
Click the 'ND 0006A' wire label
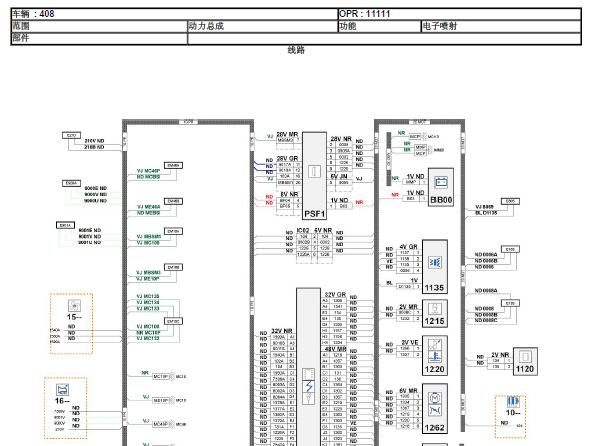pyautogui.click(x=486, y=255)
